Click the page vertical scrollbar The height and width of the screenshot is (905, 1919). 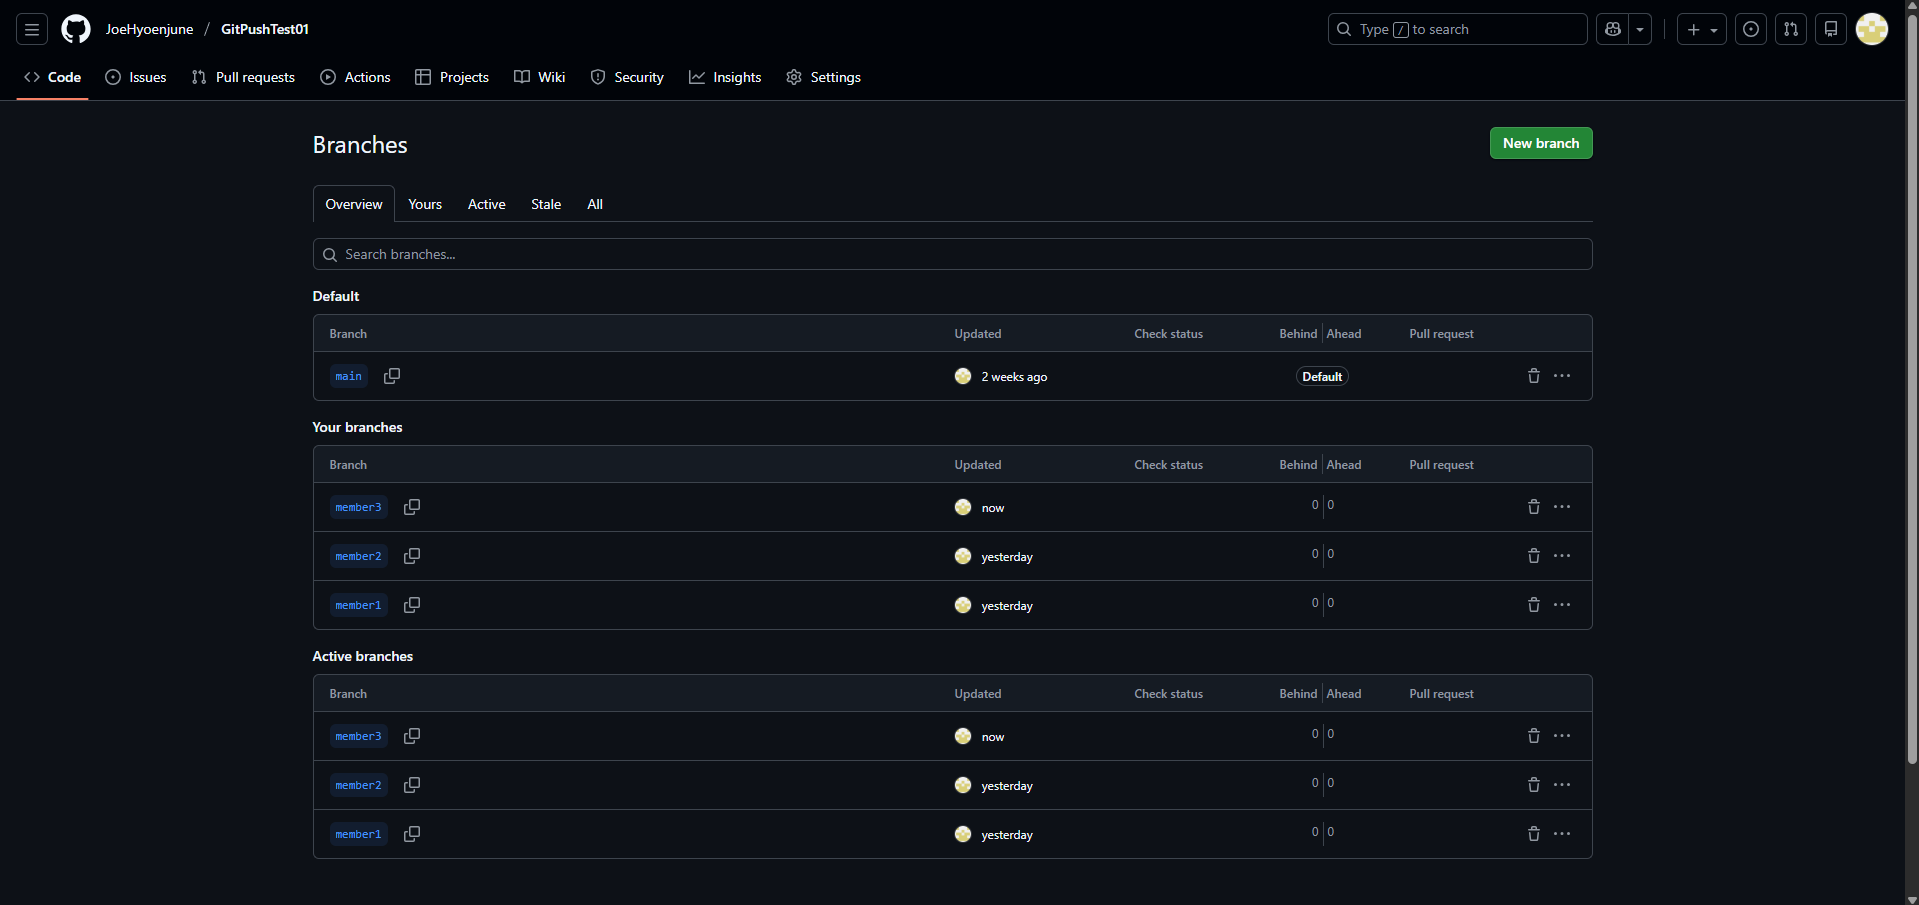[x=1912, y=390]
